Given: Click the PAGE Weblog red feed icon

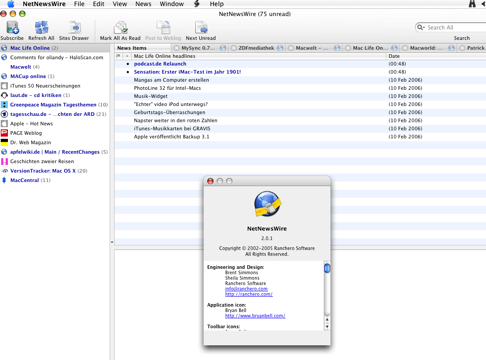Looking at the screenshot, I should click(4, 133).
